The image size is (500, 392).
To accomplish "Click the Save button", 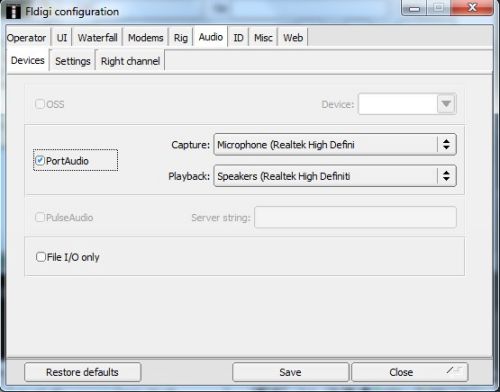I will [x=290, y=372].
